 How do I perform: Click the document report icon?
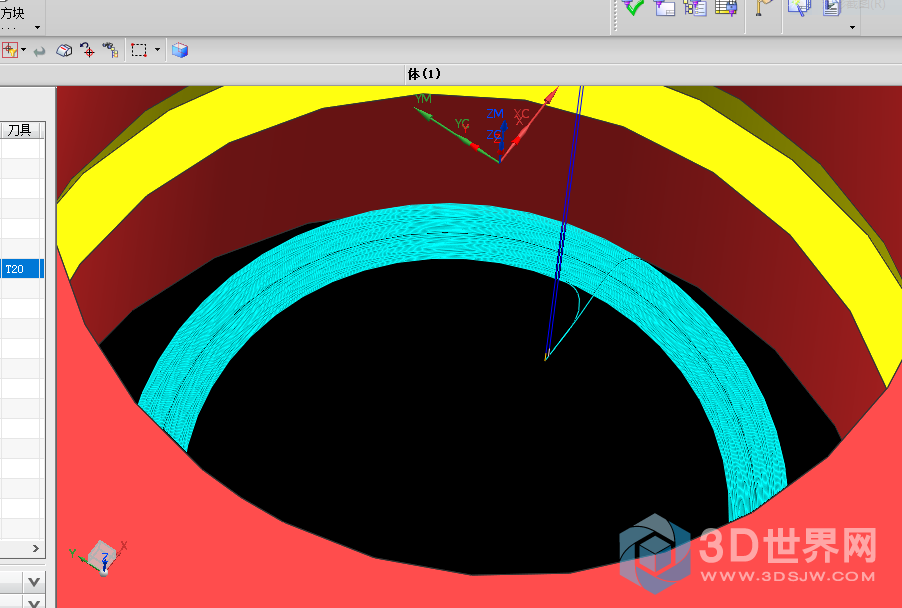click(832, 7)
